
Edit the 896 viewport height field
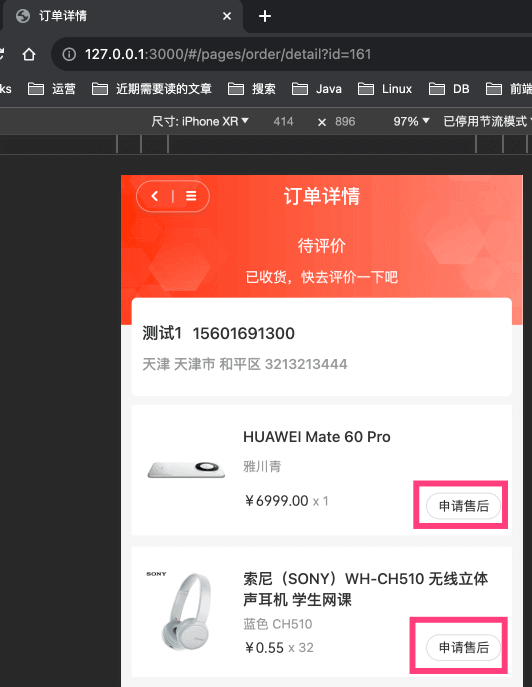pyautogui.click(x=345, y=121)
